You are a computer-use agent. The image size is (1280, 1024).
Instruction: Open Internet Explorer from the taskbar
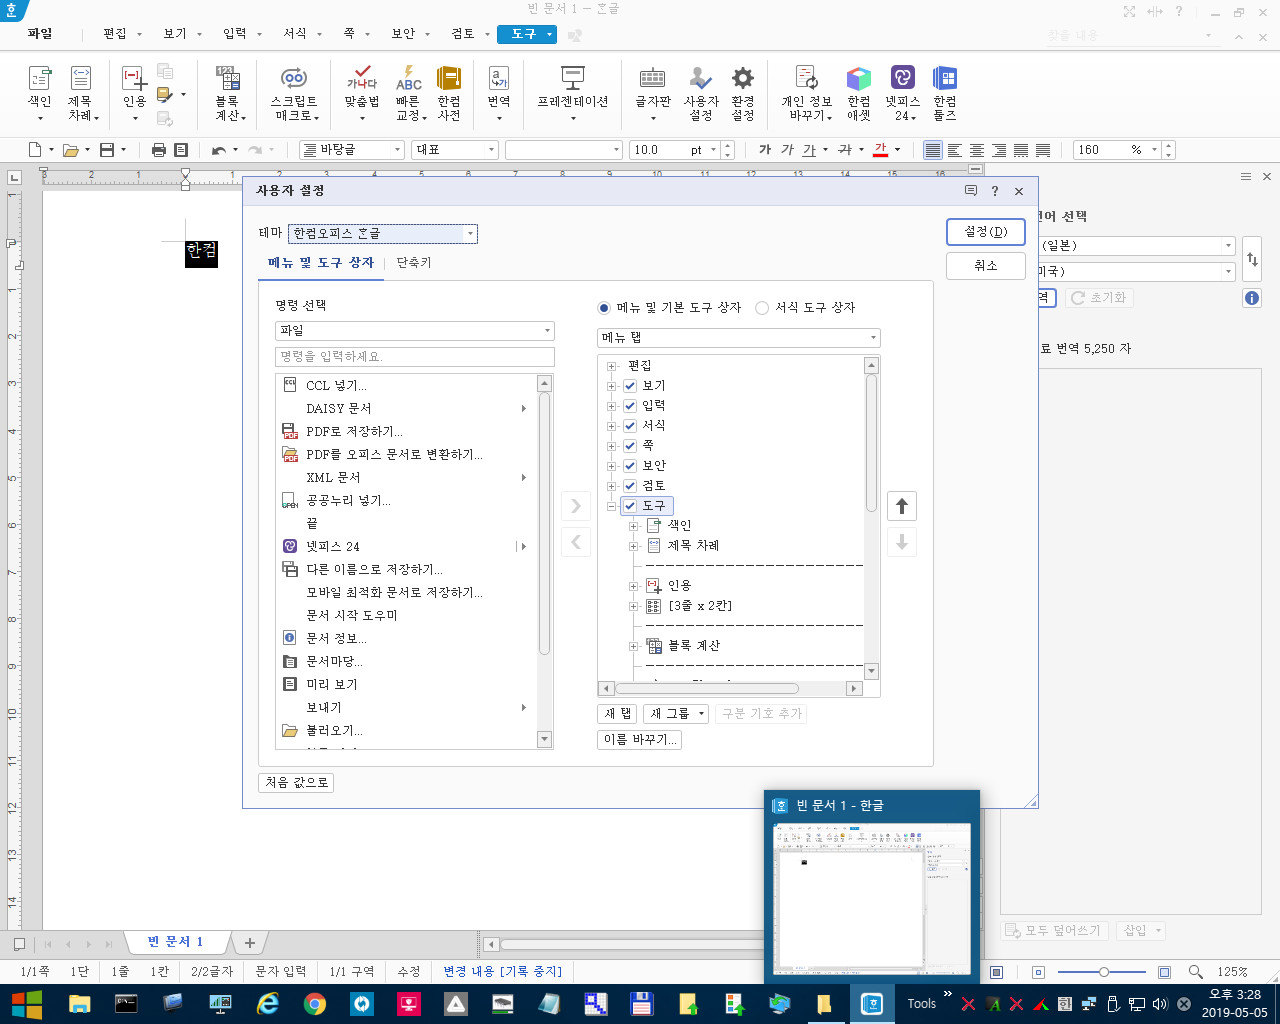pyautogui.click(x=268, y=1004)
